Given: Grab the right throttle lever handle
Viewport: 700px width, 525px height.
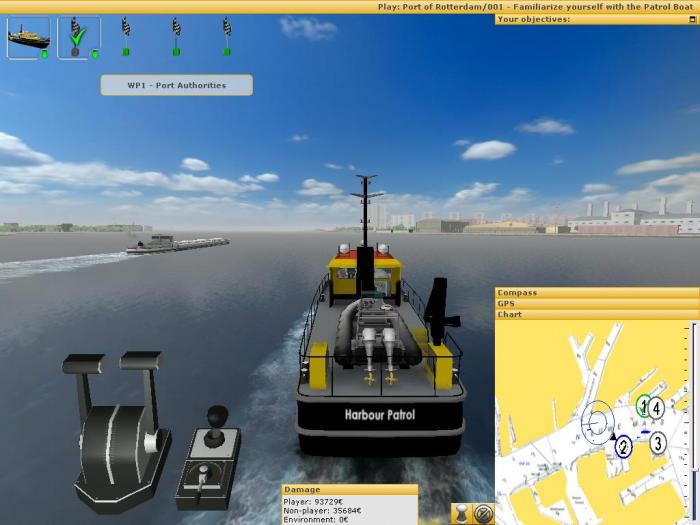Looking at the screenshot, I should (x=140, y=362).
